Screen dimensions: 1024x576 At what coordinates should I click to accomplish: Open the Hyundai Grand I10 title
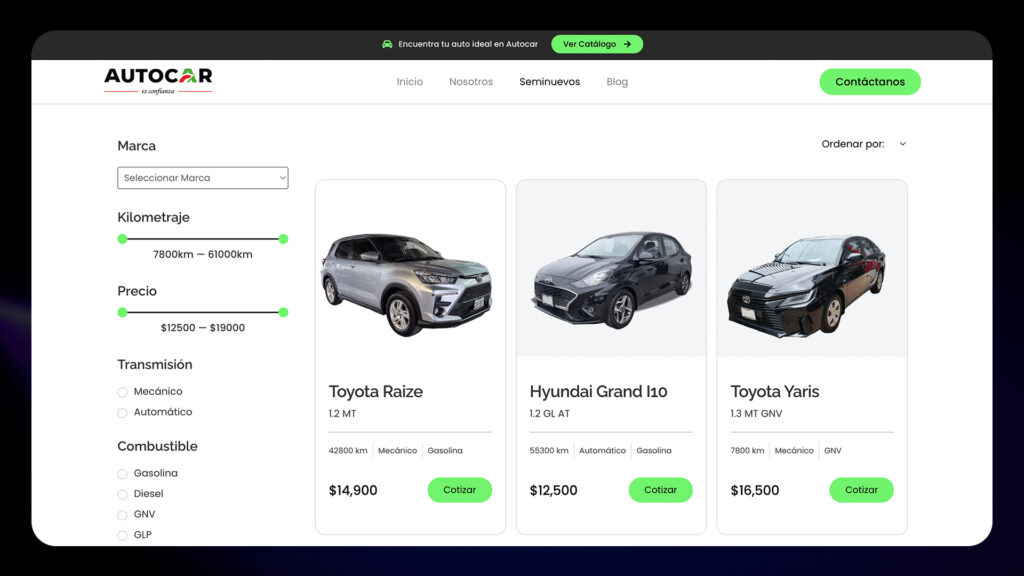coord(598,391)
